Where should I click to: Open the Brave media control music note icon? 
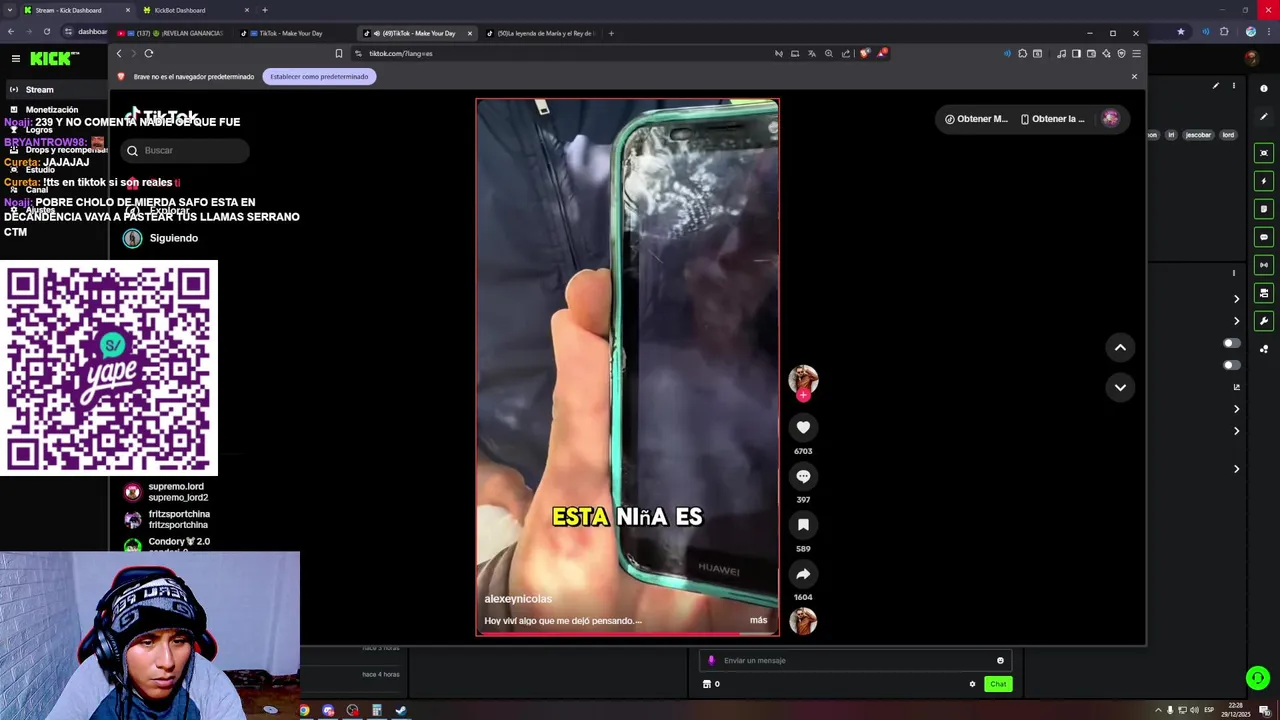[x=1061, y=53]
